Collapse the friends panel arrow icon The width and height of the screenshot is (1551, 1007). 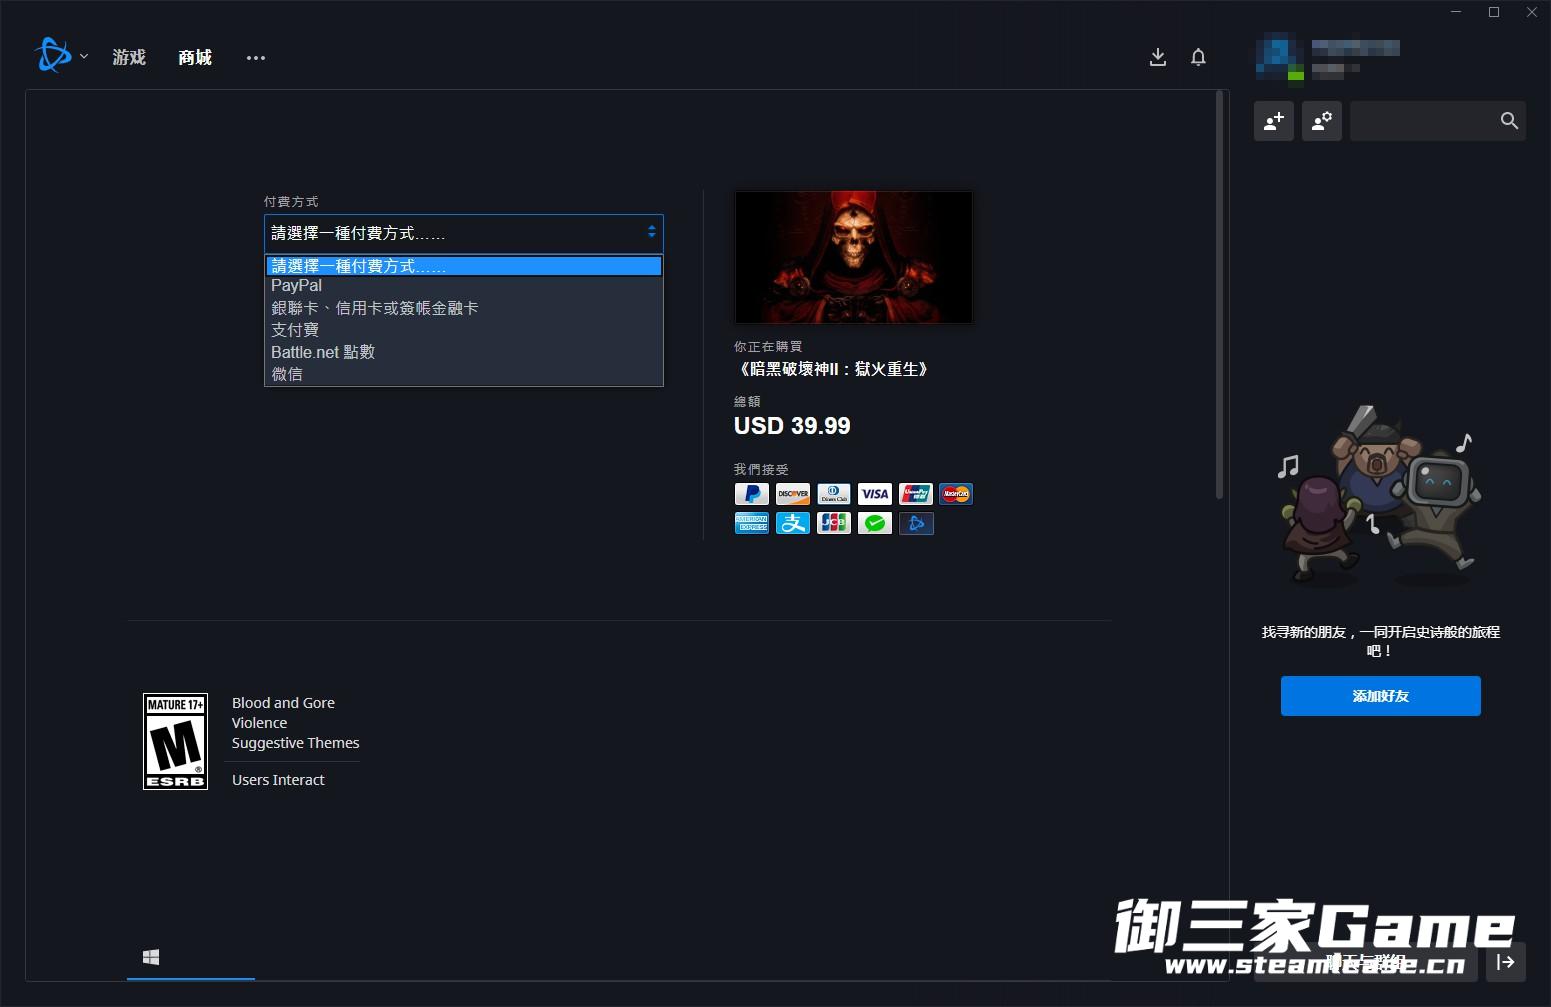point(1505,962)
